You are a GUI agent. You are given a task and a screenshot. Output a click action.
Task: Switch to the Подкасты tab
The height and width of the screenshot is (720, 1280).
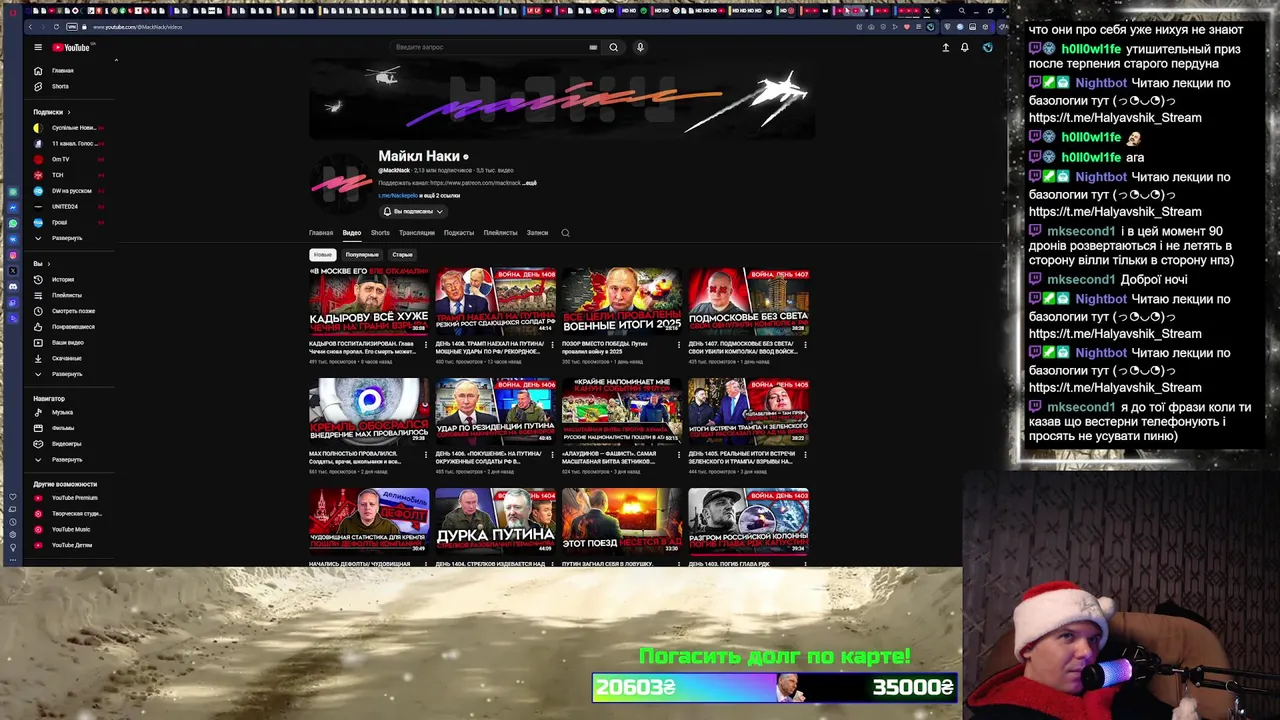pos(459,233)
